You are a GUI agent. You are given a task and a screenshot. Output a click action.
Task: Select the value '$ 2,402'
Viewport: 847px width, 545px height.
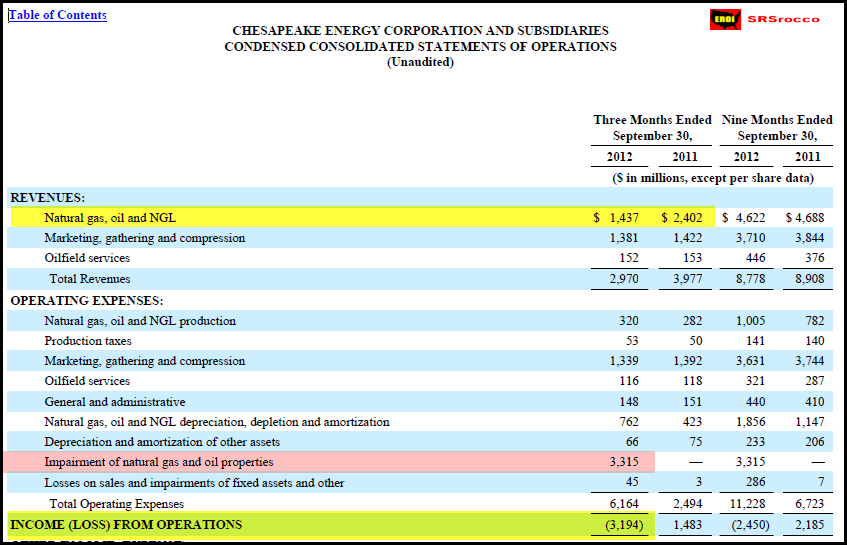[682, 218]
